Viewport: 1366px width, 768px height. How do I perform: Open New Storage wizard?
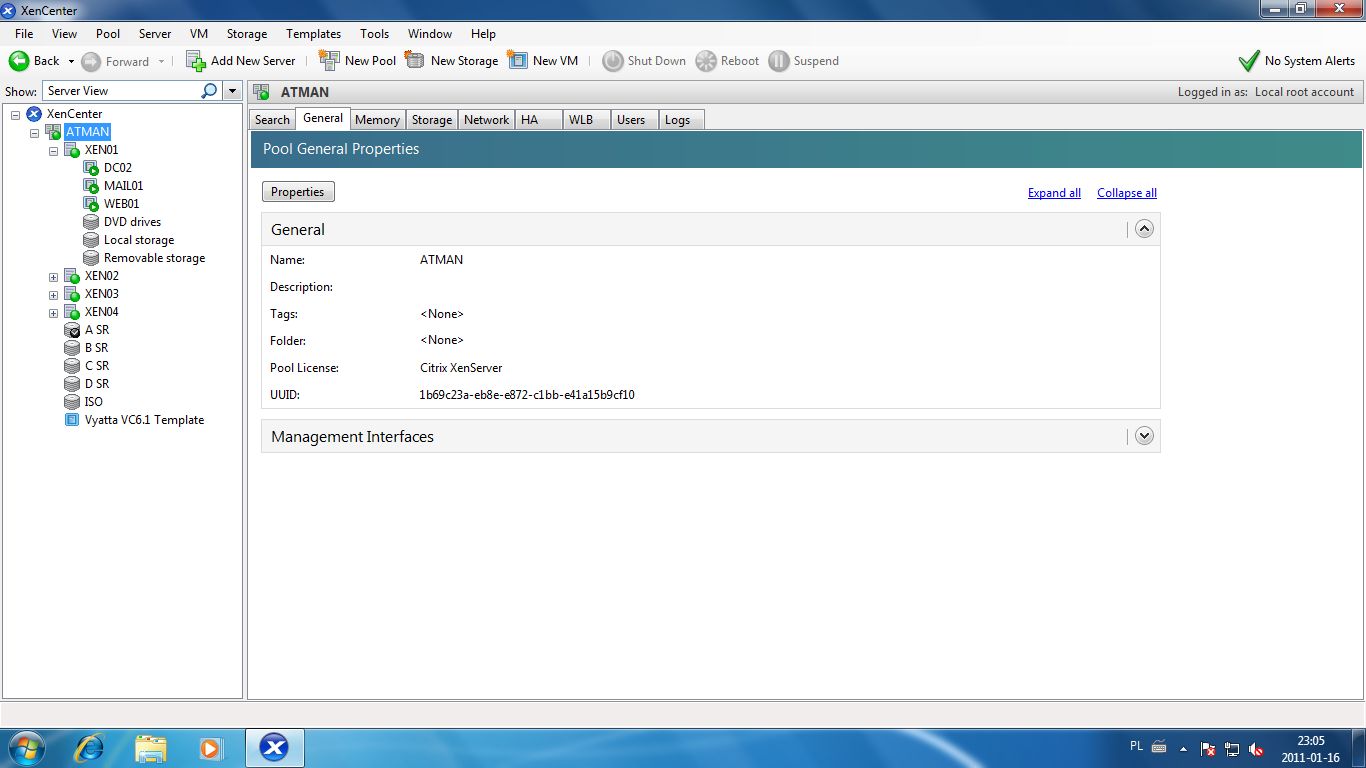click(x=452, y=60)
